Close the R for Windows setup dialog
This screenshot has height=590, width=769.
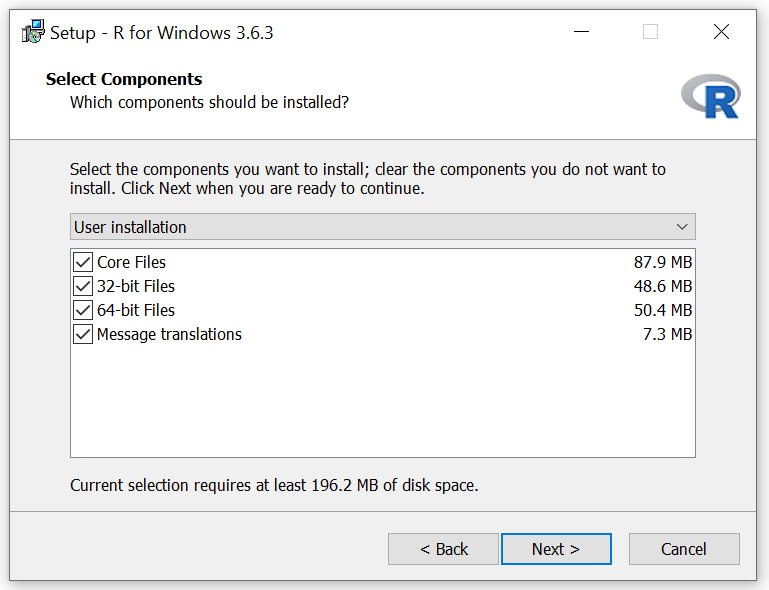pyautogui.click(x=721, y=32)
